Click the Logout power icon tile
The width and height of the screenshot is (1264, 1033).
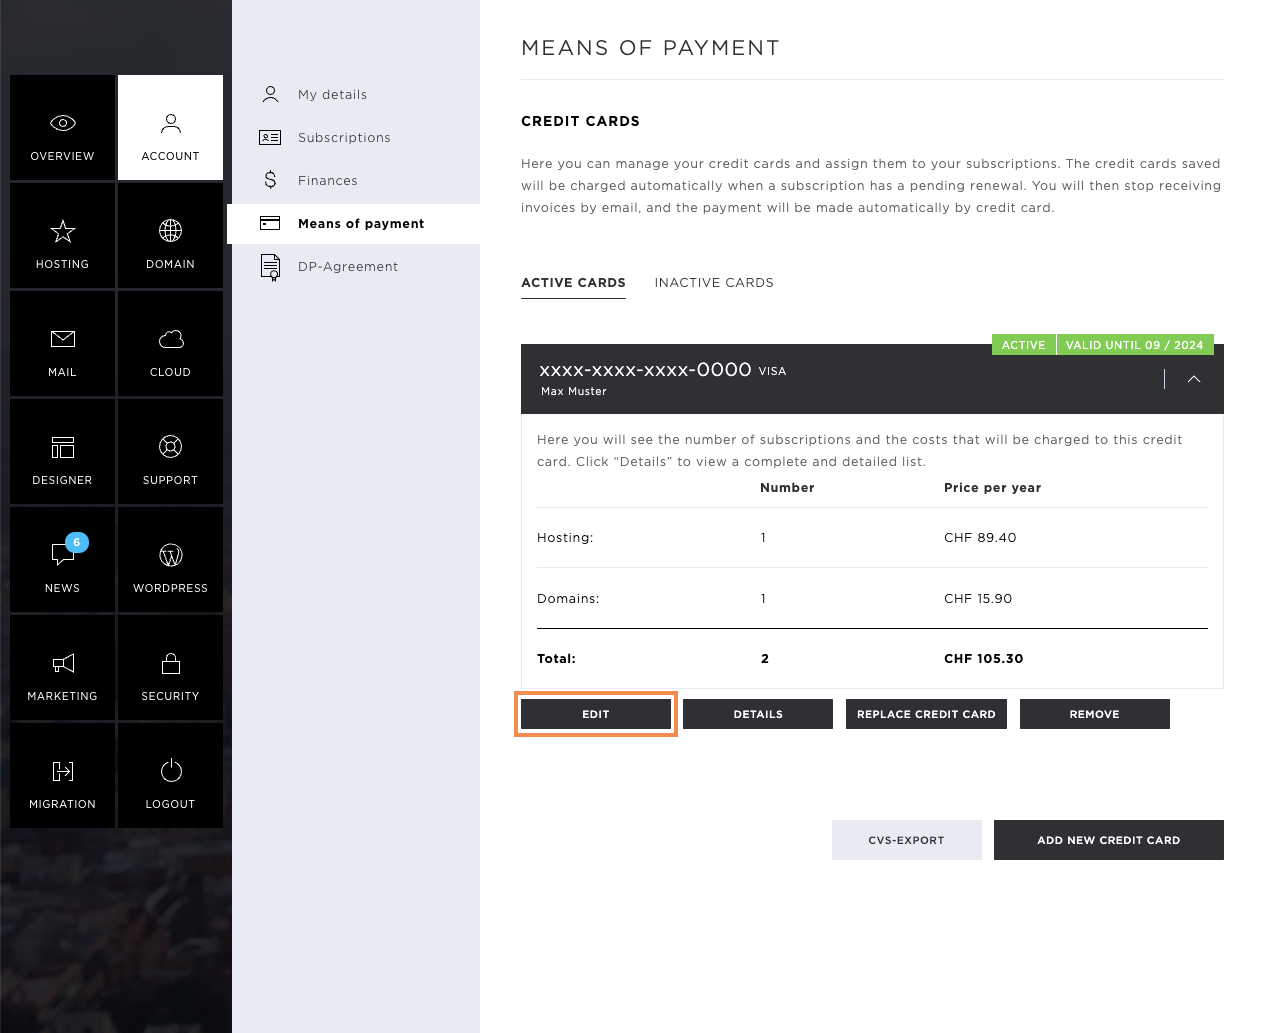click(x=170, y=776)
